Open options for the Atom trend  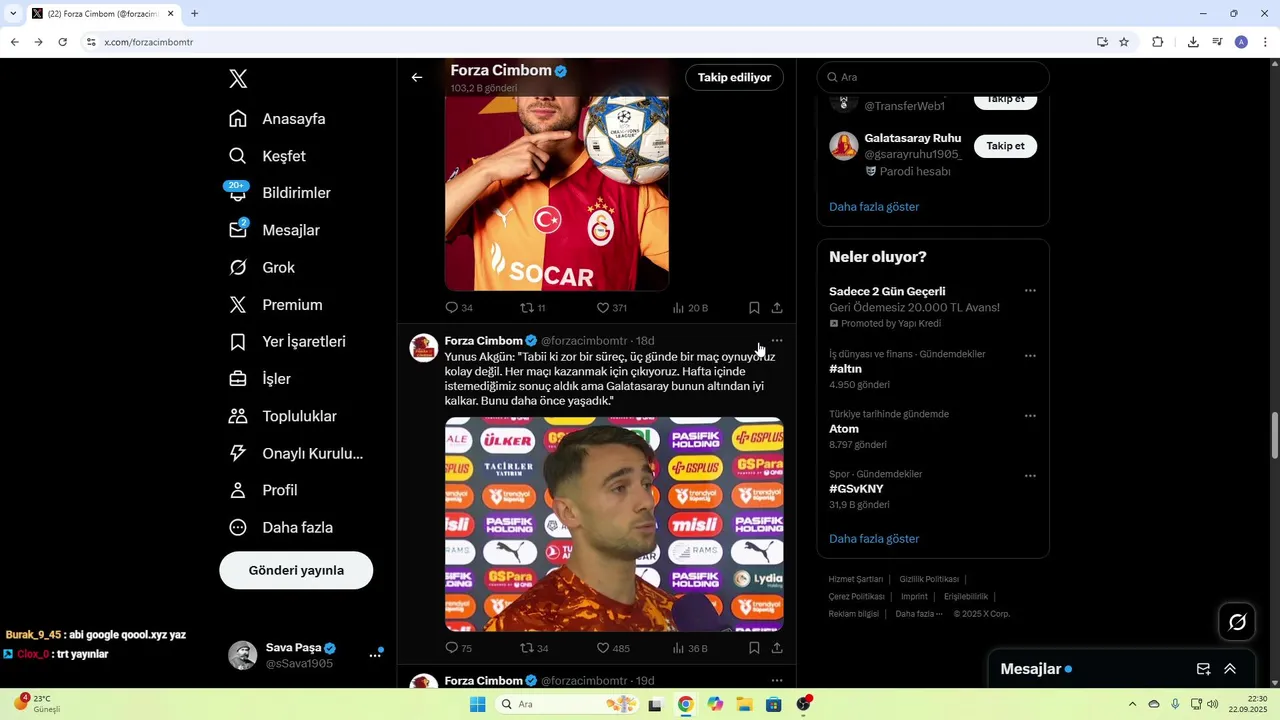1030,416
